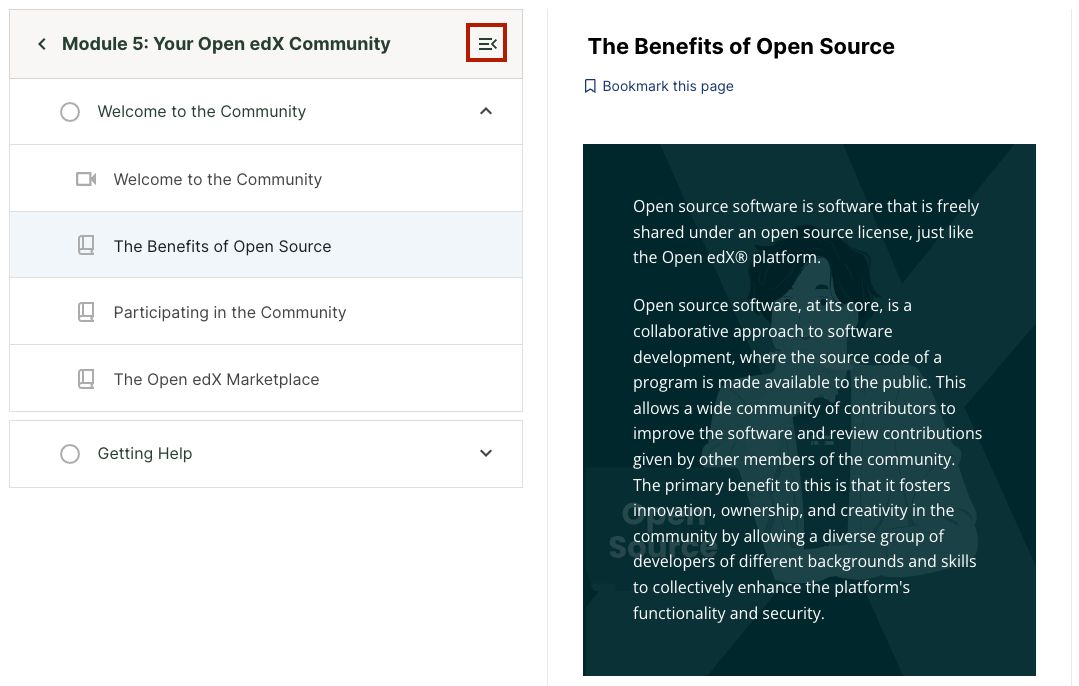The height and width of the screenshot is (686, 1079).
Task: Click the book icon beside Open edX Marketplace
Action: pos(86,379)
